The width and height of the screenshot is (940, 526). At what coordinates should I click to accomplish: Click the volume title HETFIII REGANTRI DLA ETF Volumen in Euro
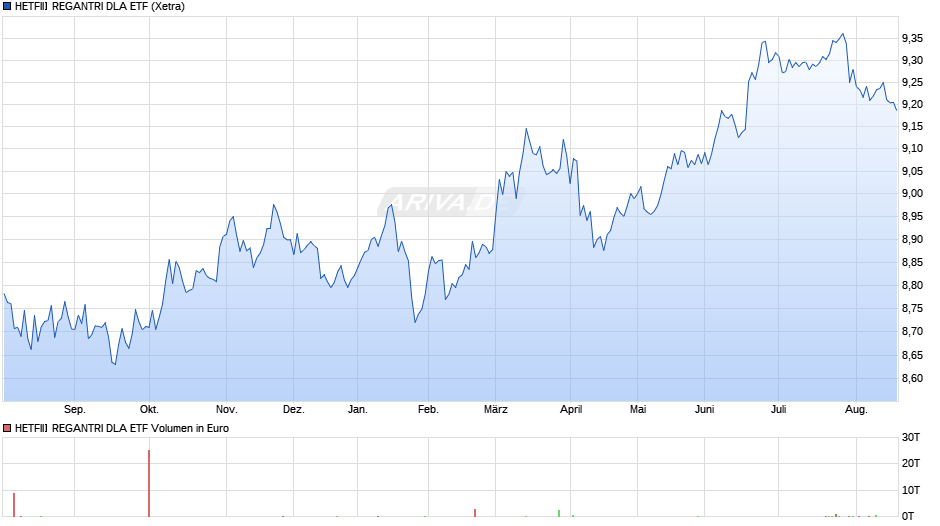[122, 428]
